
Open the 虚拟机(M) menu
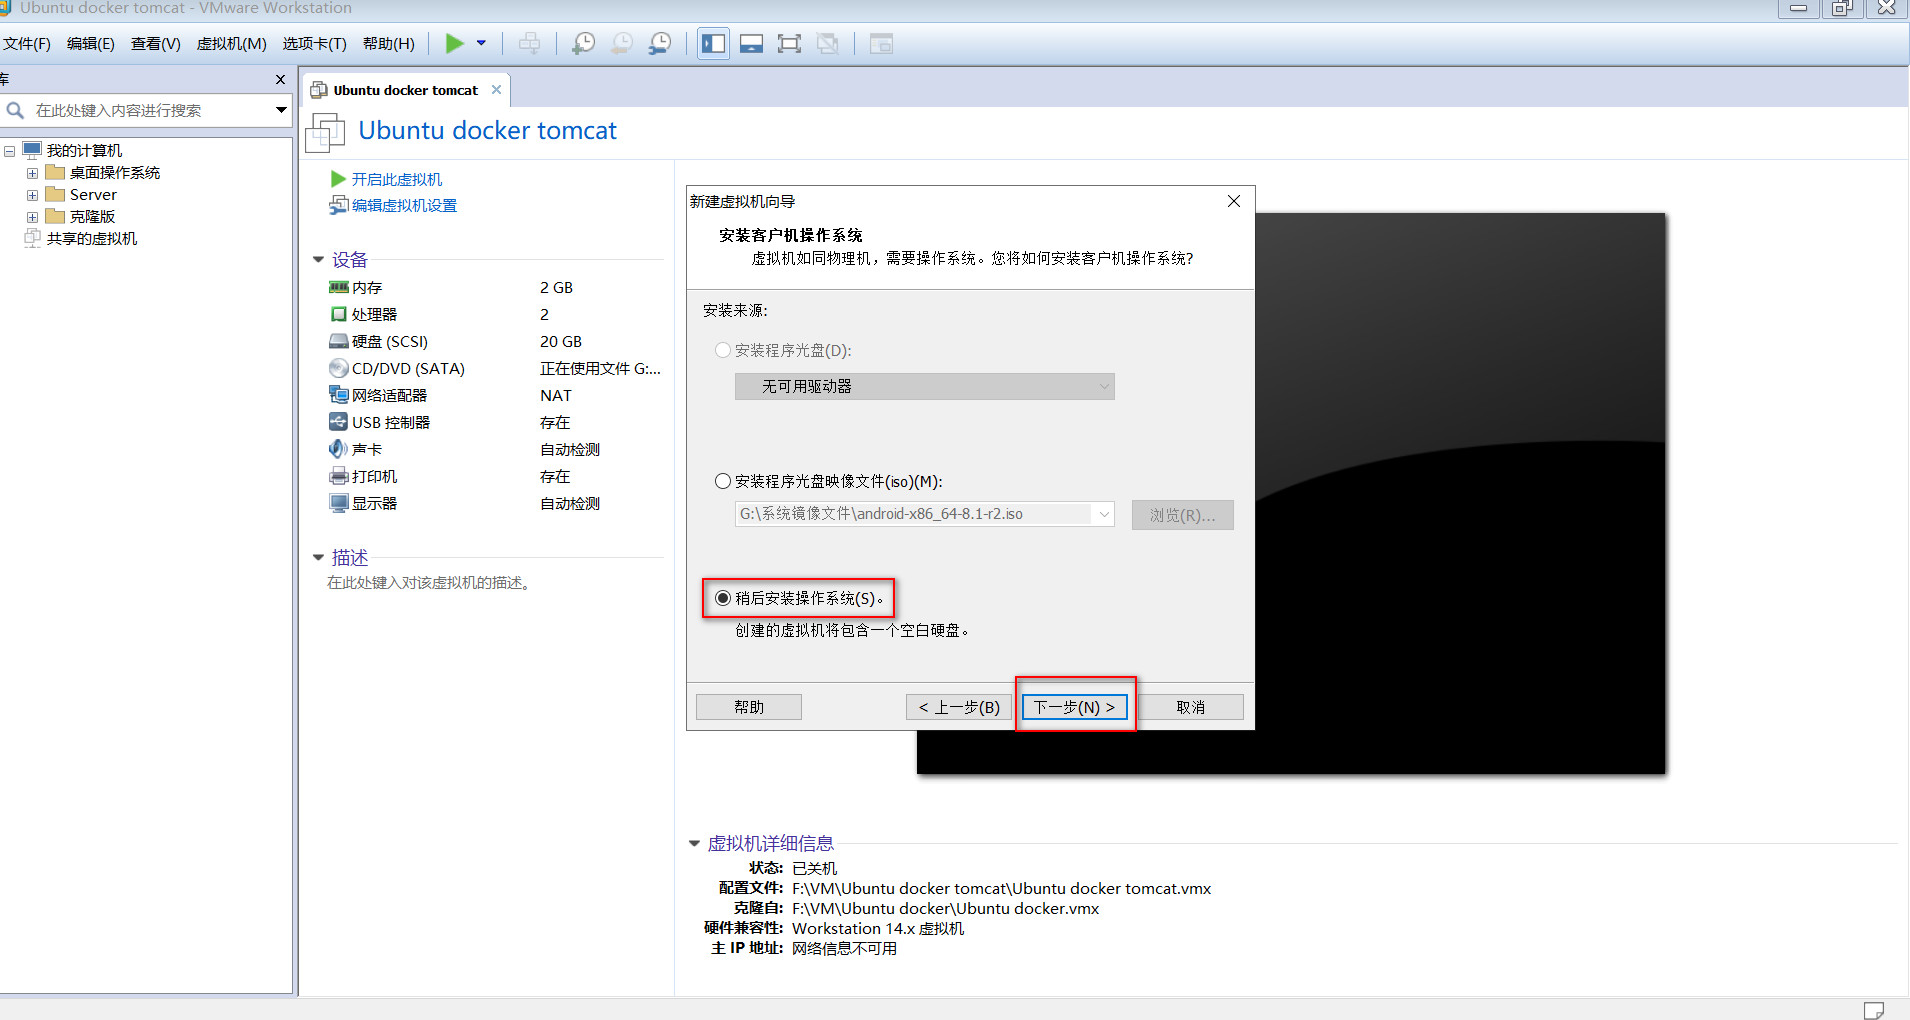pyautogui.click(x=231, y=43)
